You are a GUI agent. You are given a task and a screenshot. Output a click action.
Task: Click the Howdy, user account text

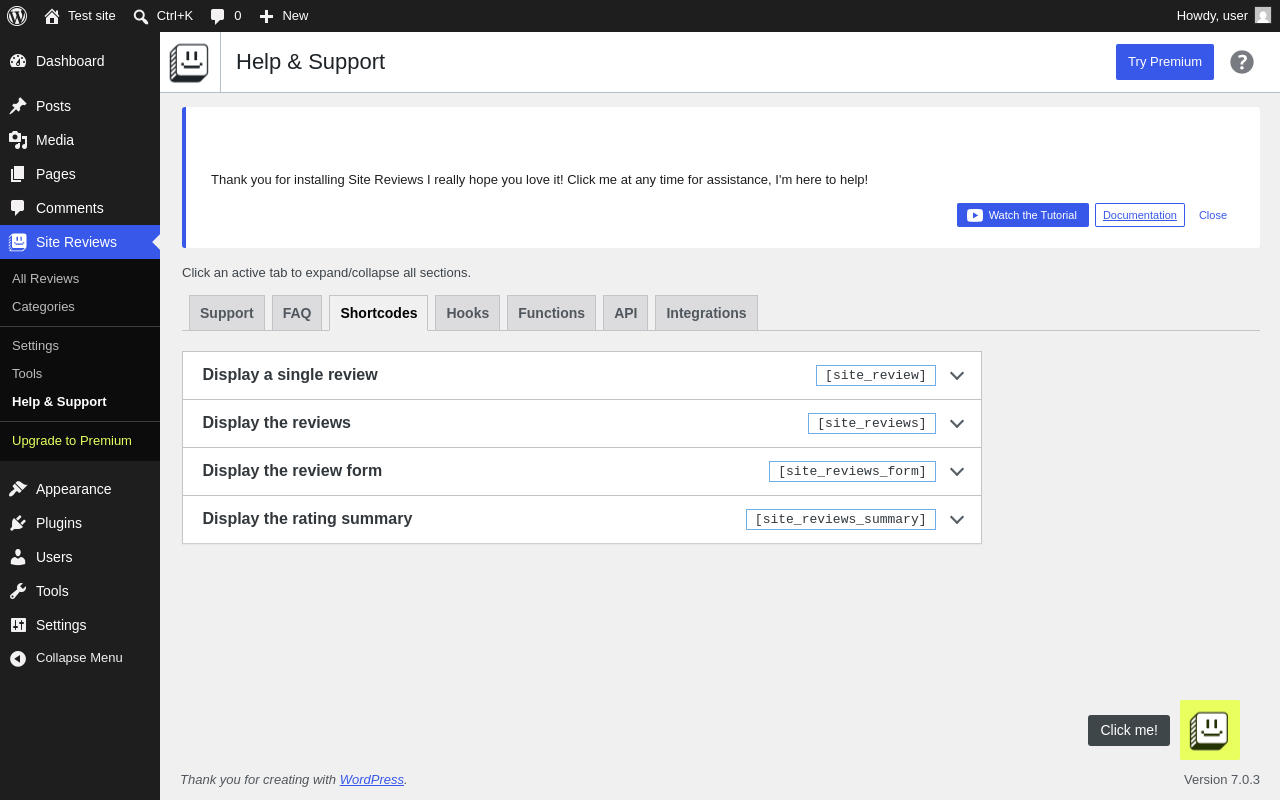[1212, 16]
